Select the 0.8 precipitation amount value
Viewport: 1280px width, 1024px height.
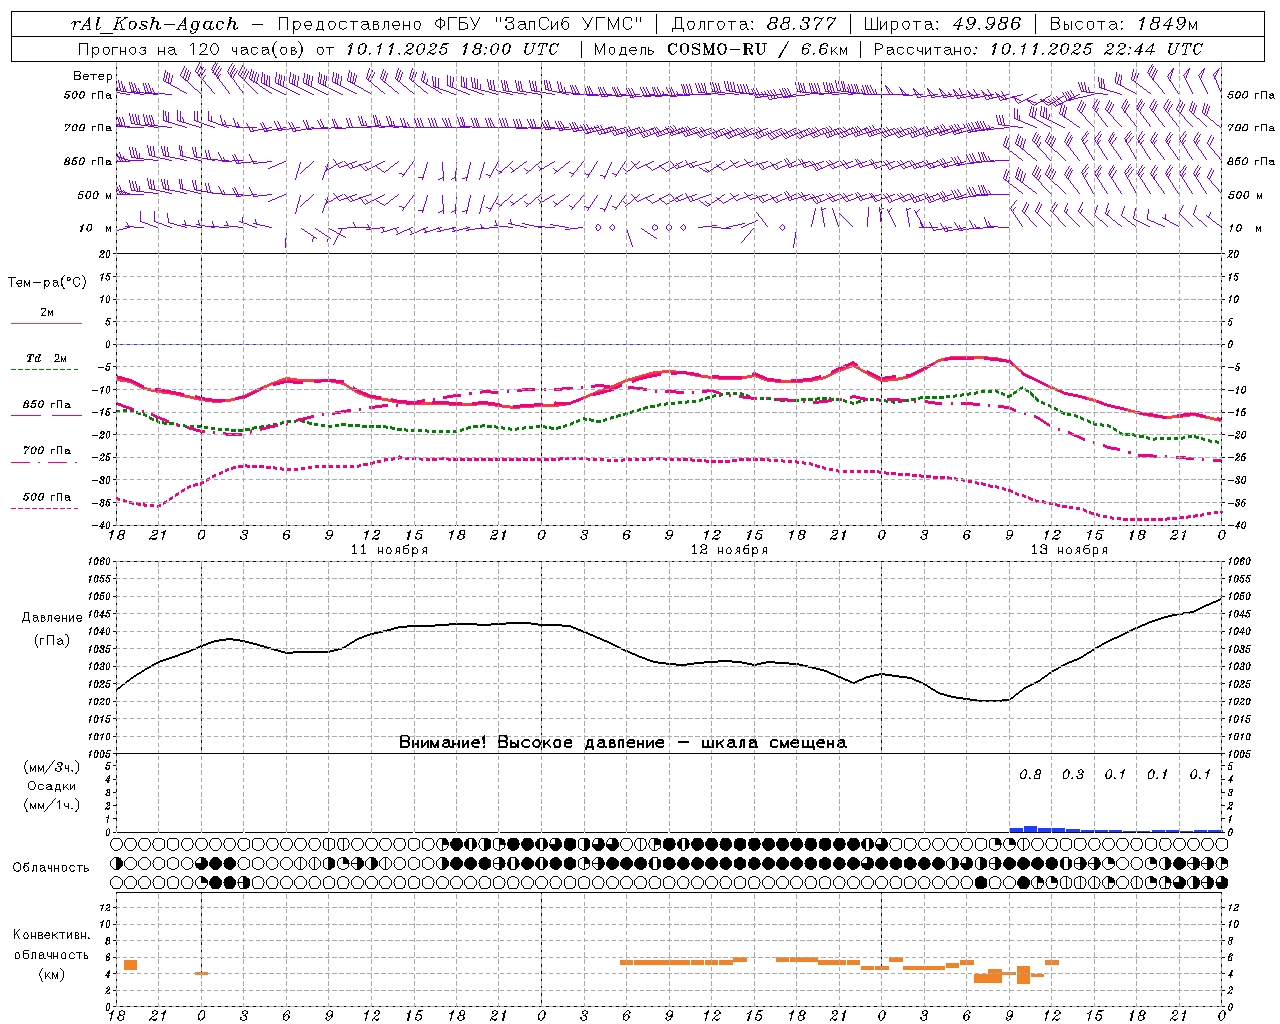(x=1030, y=775)
